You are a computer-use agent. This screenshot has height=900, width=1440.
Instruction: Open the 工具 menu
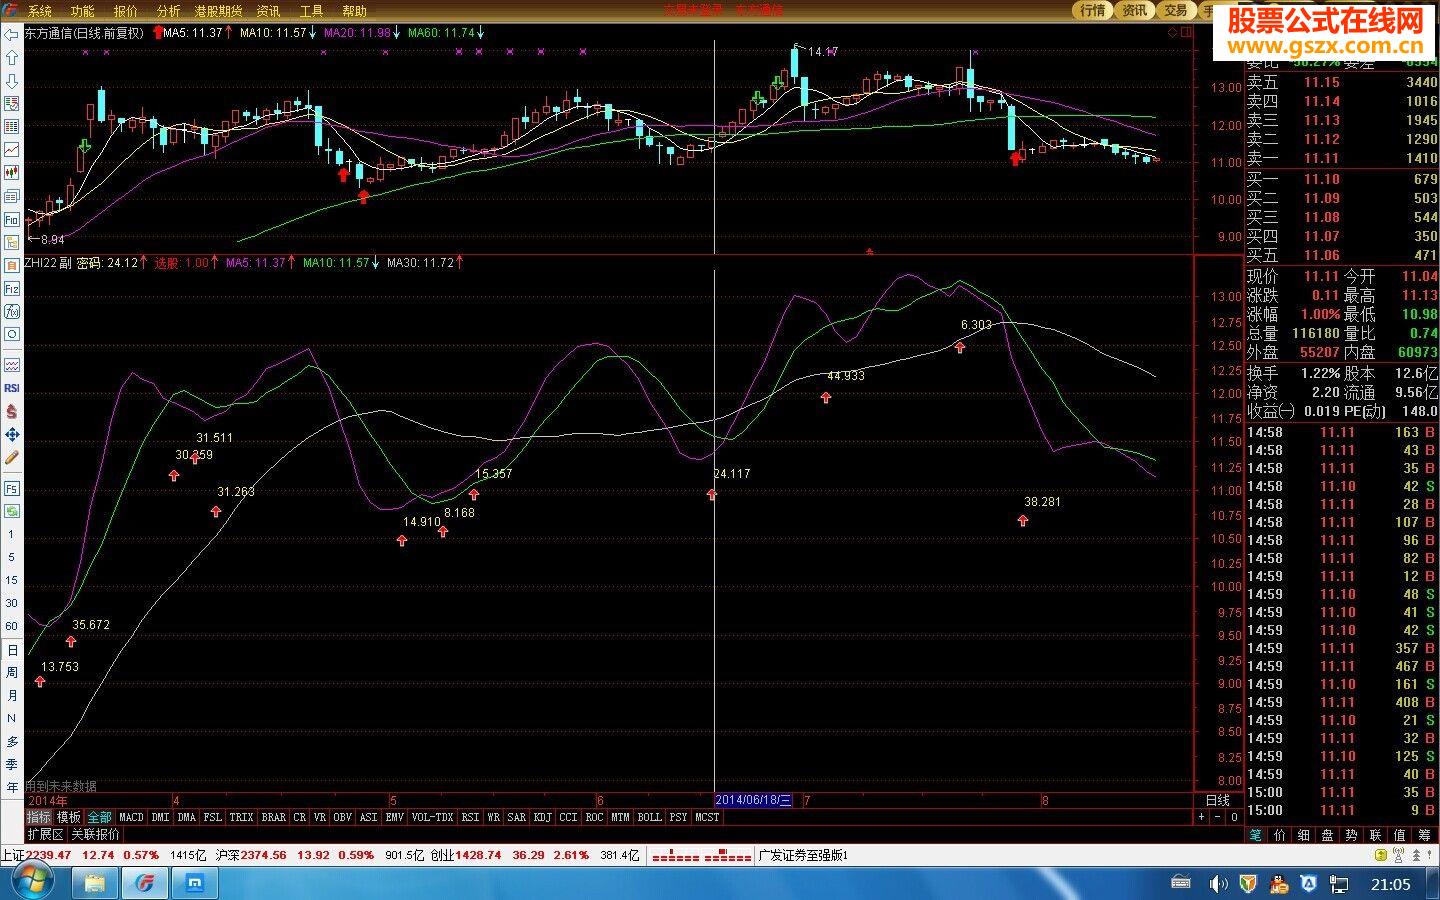tap(311, 11)
